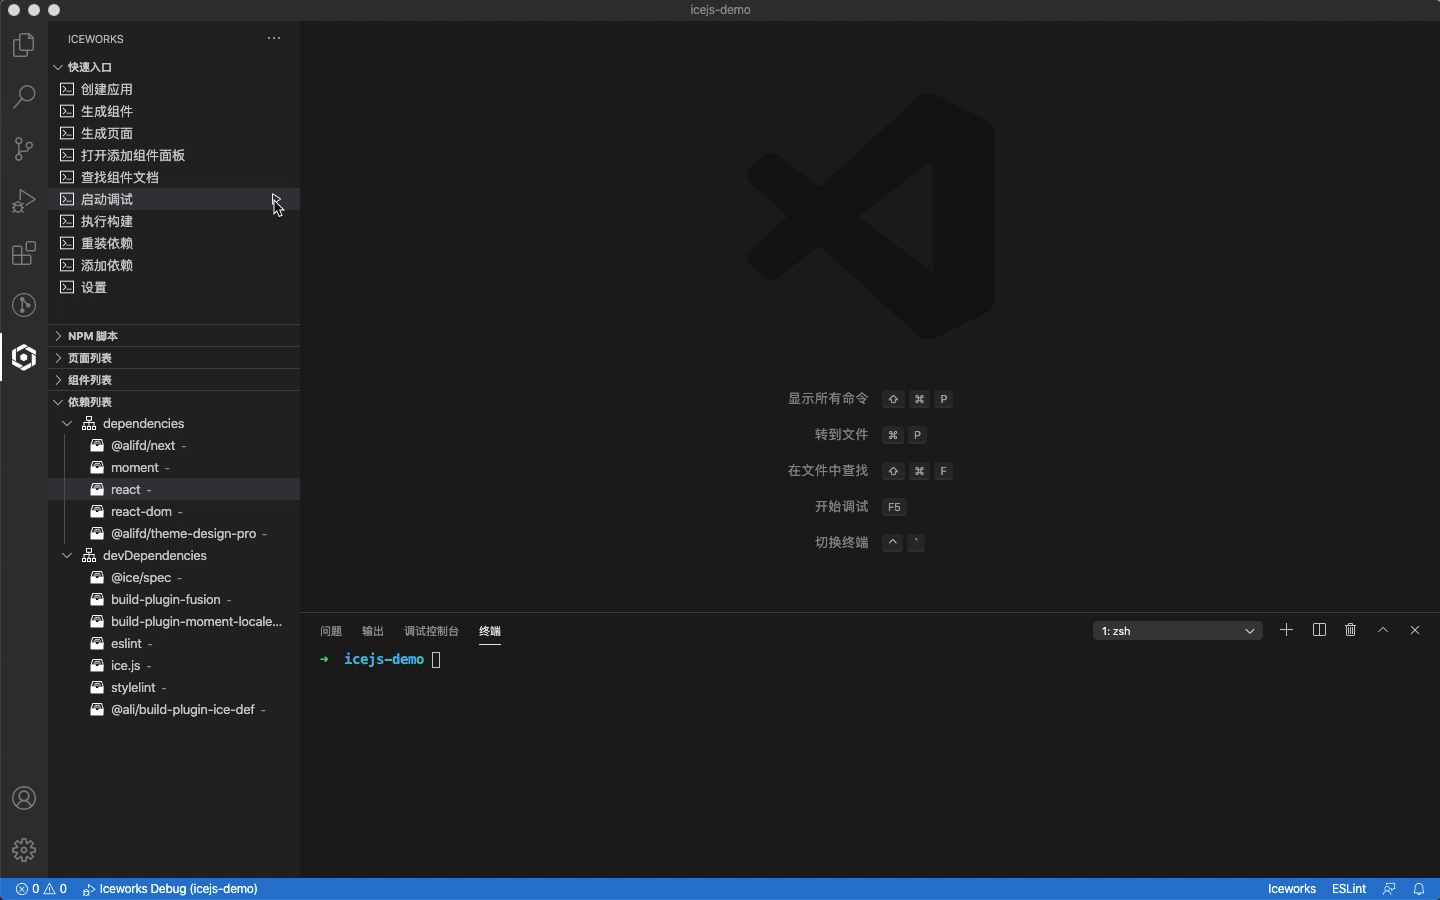Open notifications bell in status bar
Screen dimensions: 1440x900
(x=1419, y=889)
